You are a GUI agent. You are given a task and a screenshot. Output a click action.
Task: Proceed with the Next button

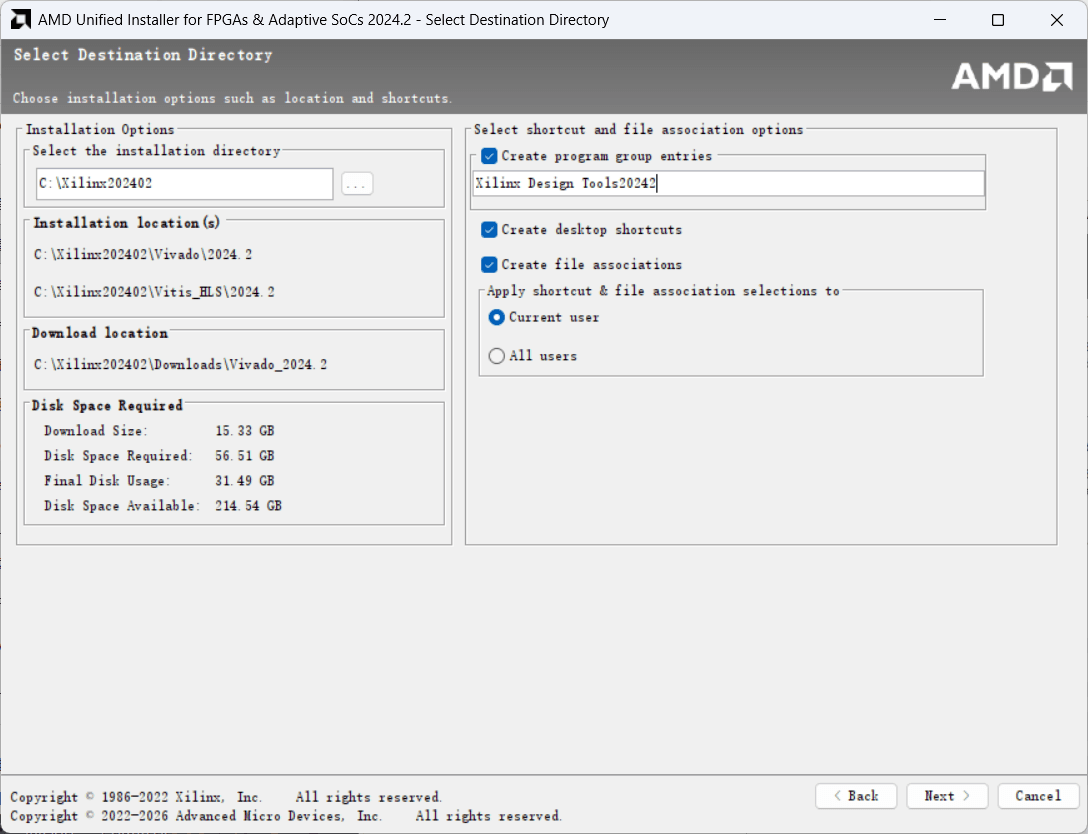[x=946, y=796]
